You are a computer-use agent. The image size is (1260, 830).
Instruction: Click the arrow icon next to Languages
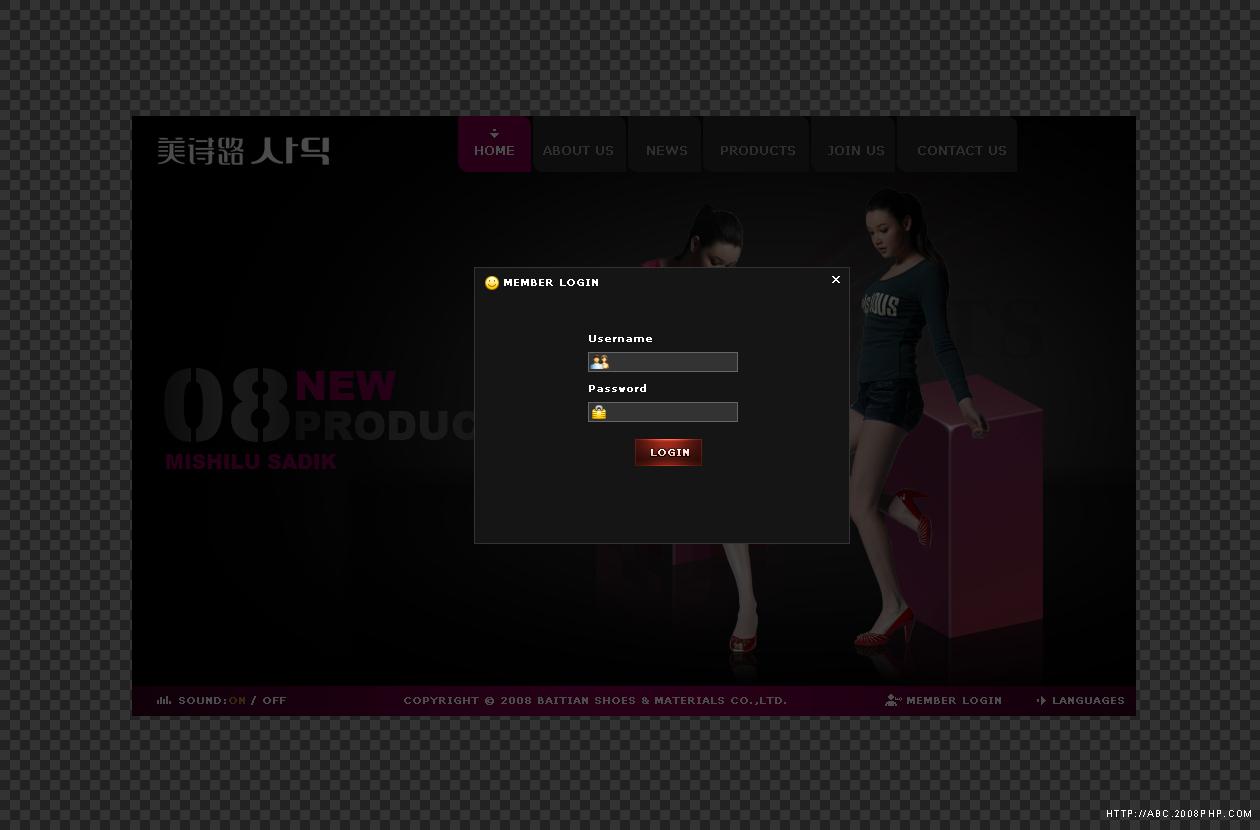1041,700
